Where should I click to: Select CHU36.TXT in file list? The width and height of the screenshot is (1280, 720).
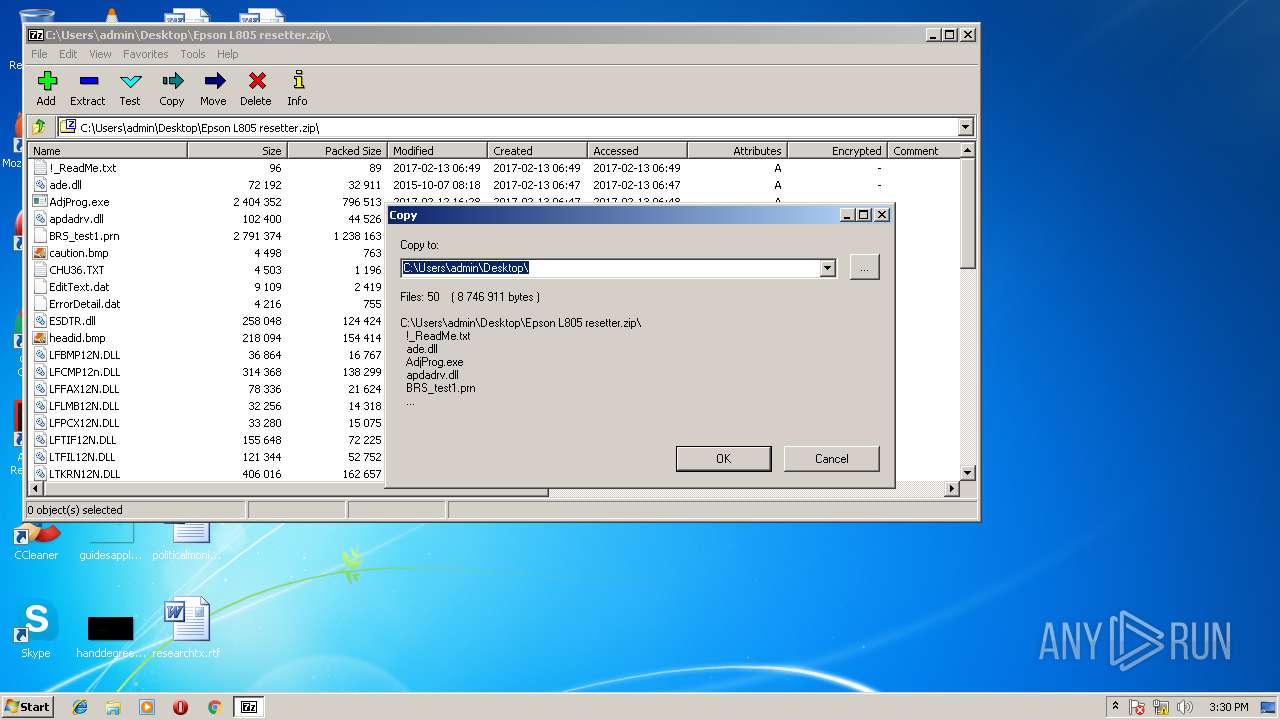coord(76,270)
